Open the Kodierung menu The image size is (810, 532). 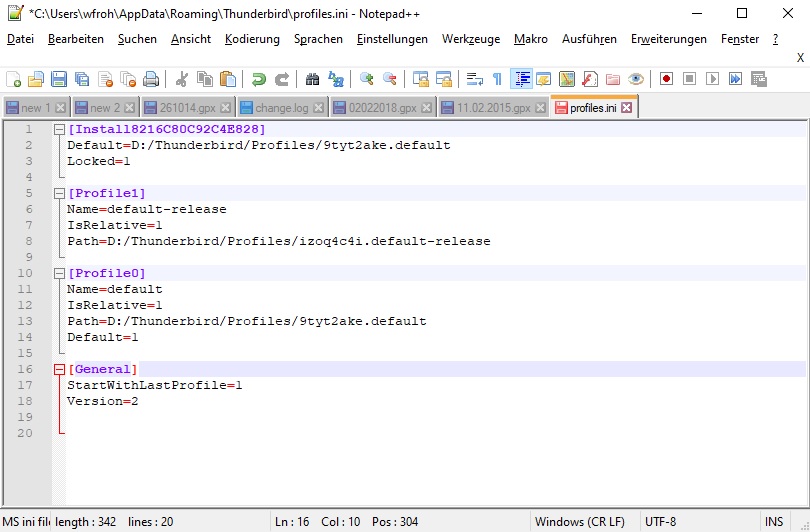(252, 39)
